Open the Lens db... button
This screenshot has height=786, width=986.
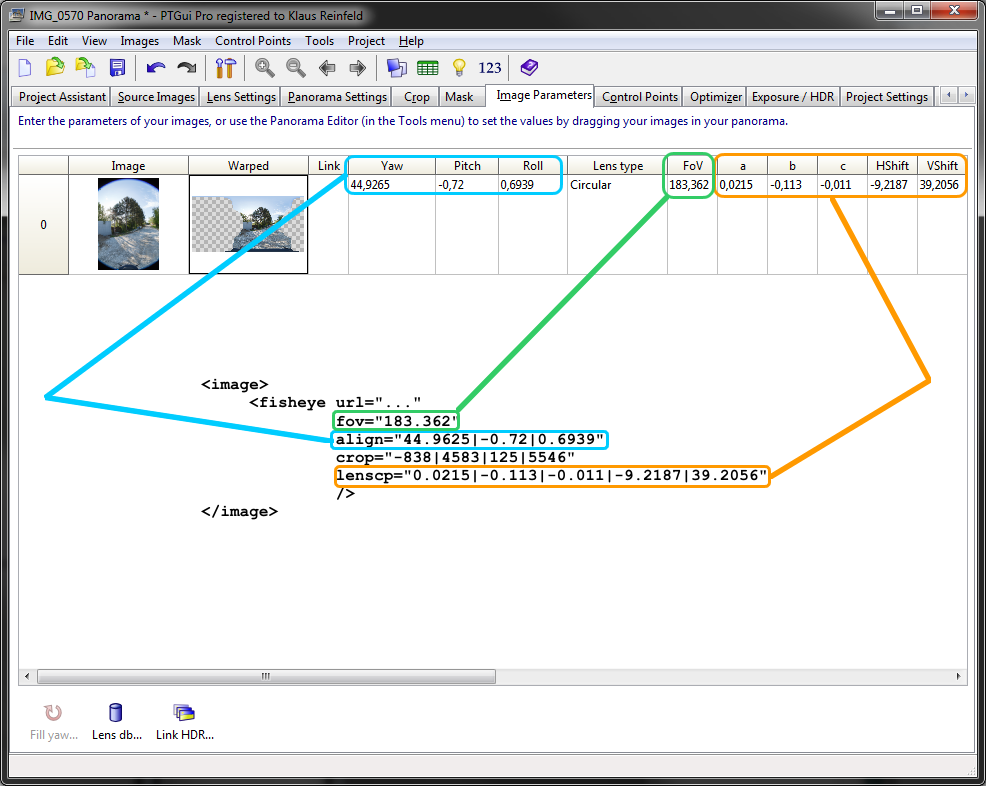116,721
